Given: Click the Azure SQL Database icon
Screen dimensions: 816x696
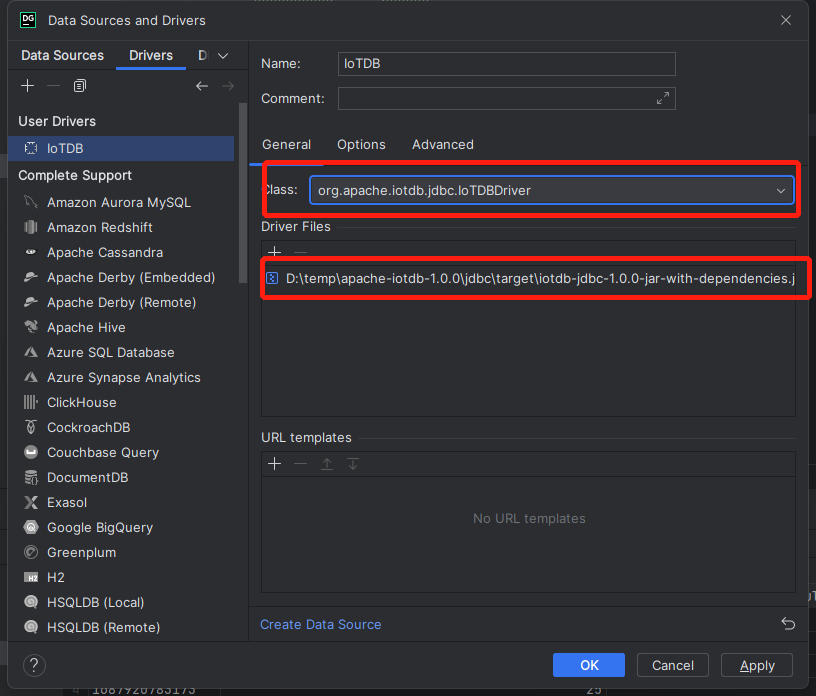Looking at the screenshot, I should (31, 352).
